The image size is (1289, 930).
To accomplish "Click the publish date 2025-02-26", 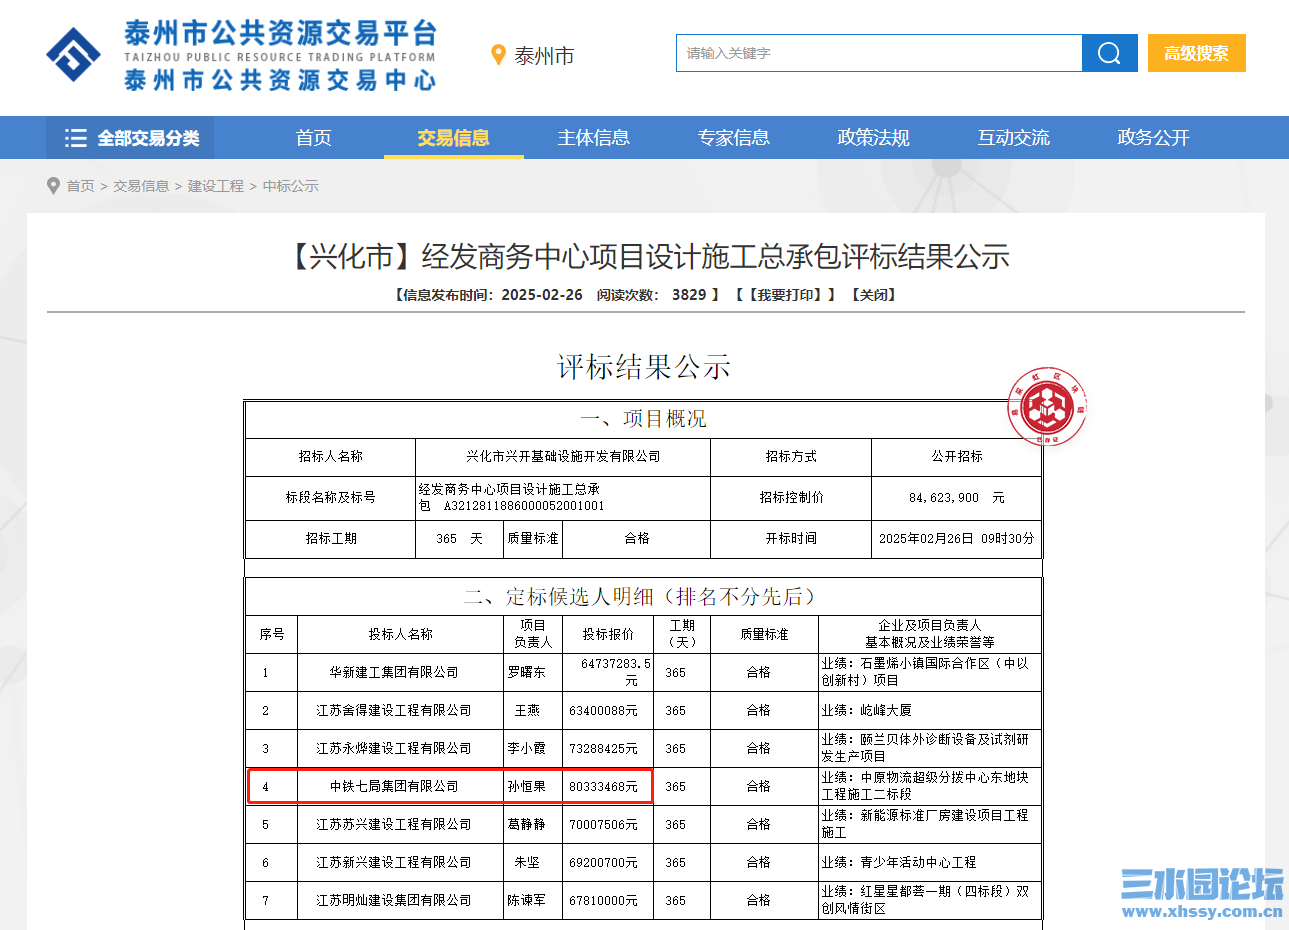I will 542,295.
